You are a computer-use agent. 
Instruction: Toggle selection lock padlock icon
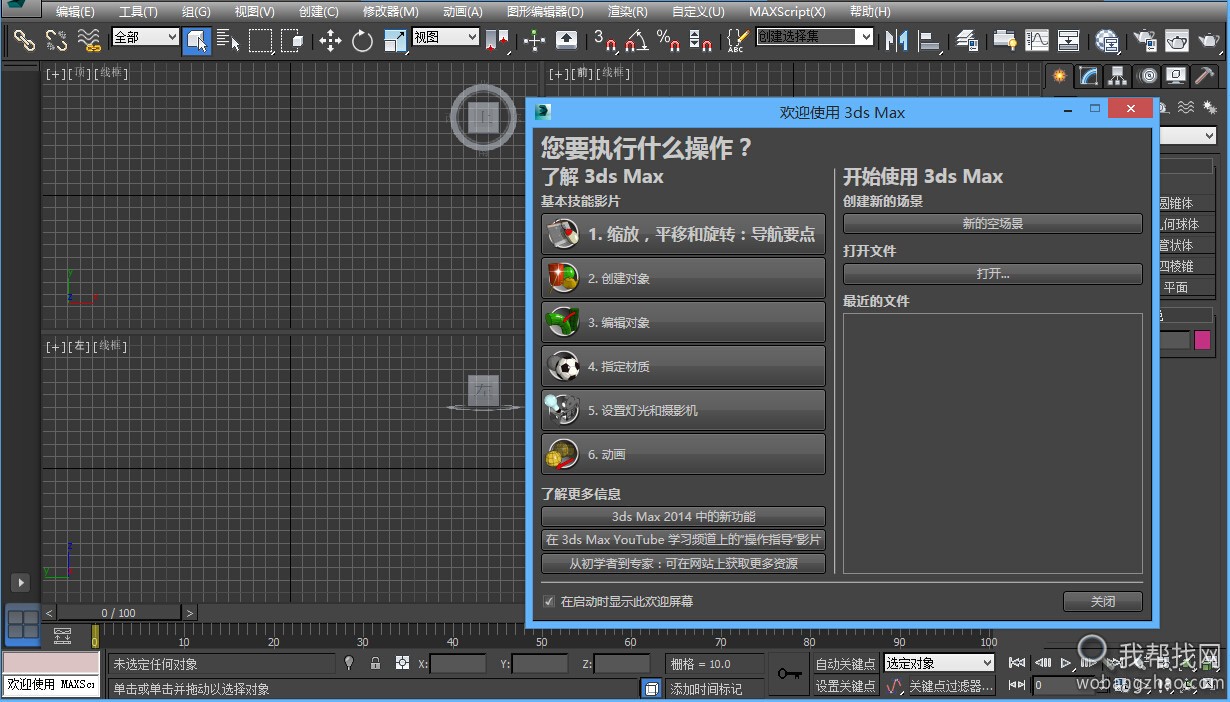tap(375, 663)
